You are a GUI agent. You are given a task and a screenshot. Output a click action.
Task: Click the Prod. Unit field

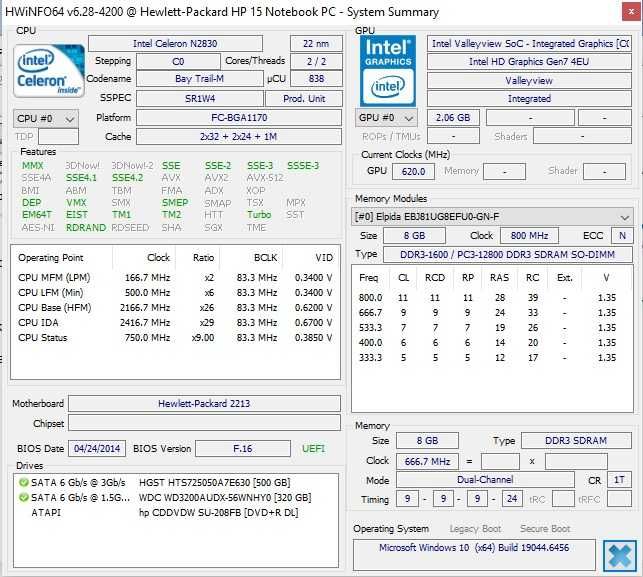(x=304, y=98)
